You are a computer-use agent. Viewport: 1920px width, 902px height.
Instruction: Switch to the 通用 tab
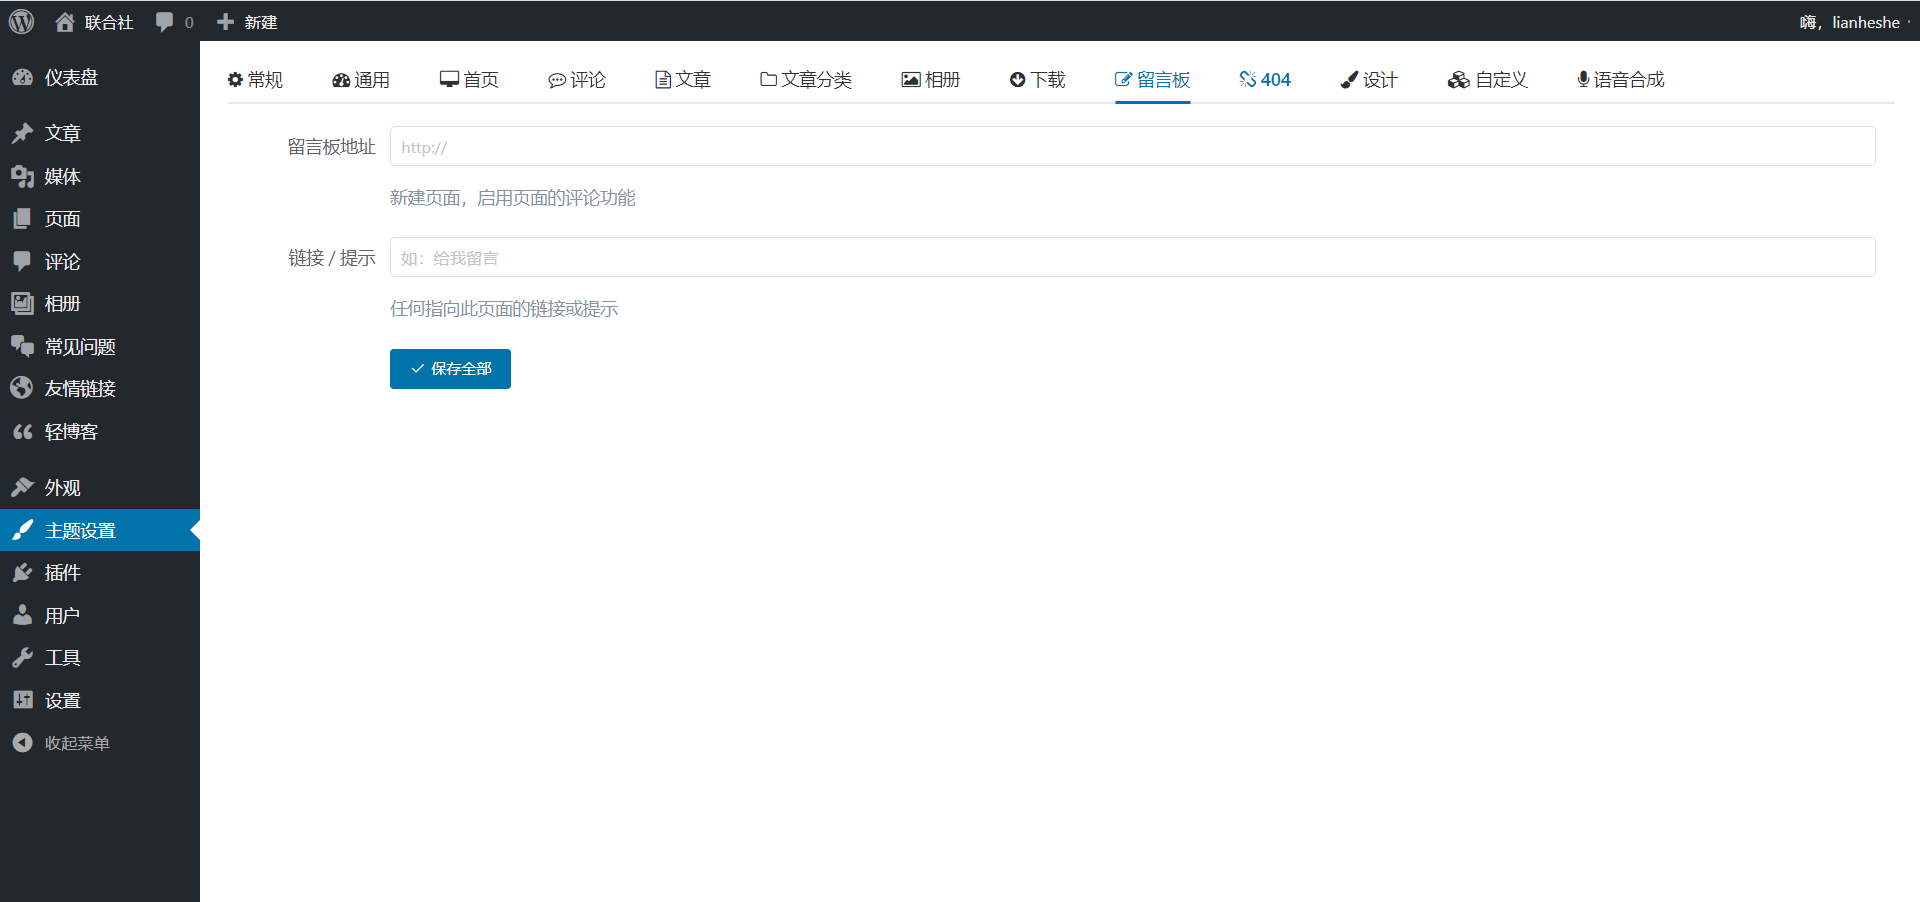point(361,79)
